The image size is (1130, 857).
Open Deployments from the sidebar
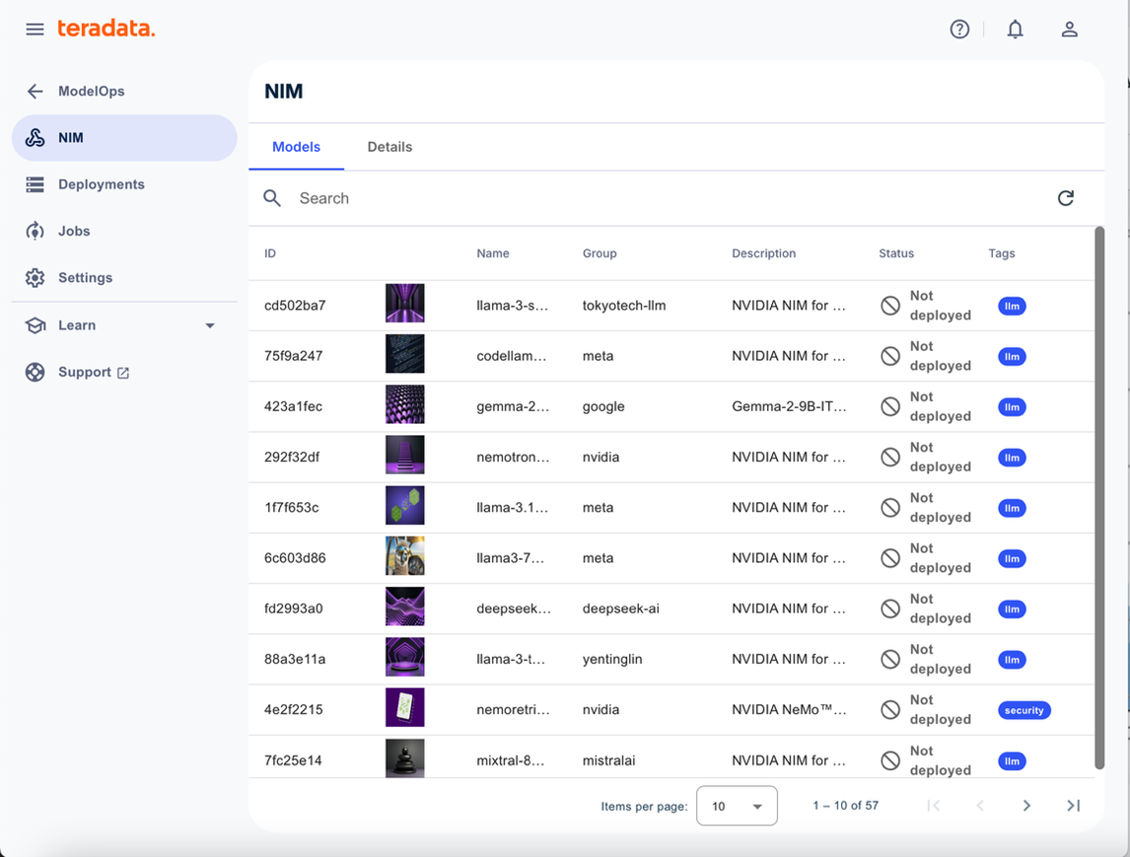[34, 184]
